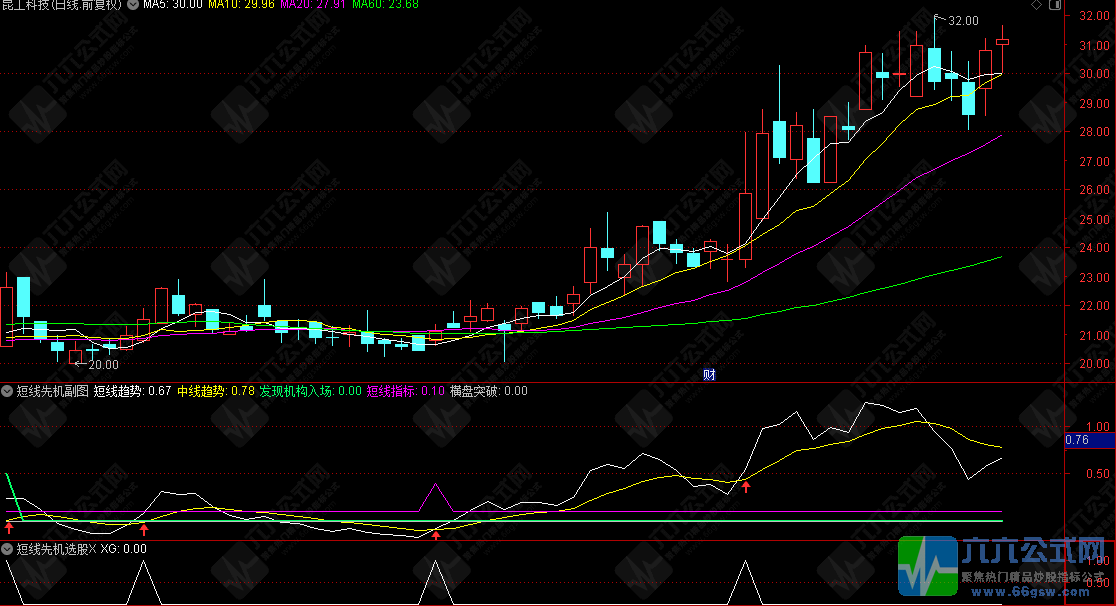Viewport: 1116px width, 606px height.
Task: Expand the 短线先机选股X indicator menu arrow
Action: tap(7, 549)
